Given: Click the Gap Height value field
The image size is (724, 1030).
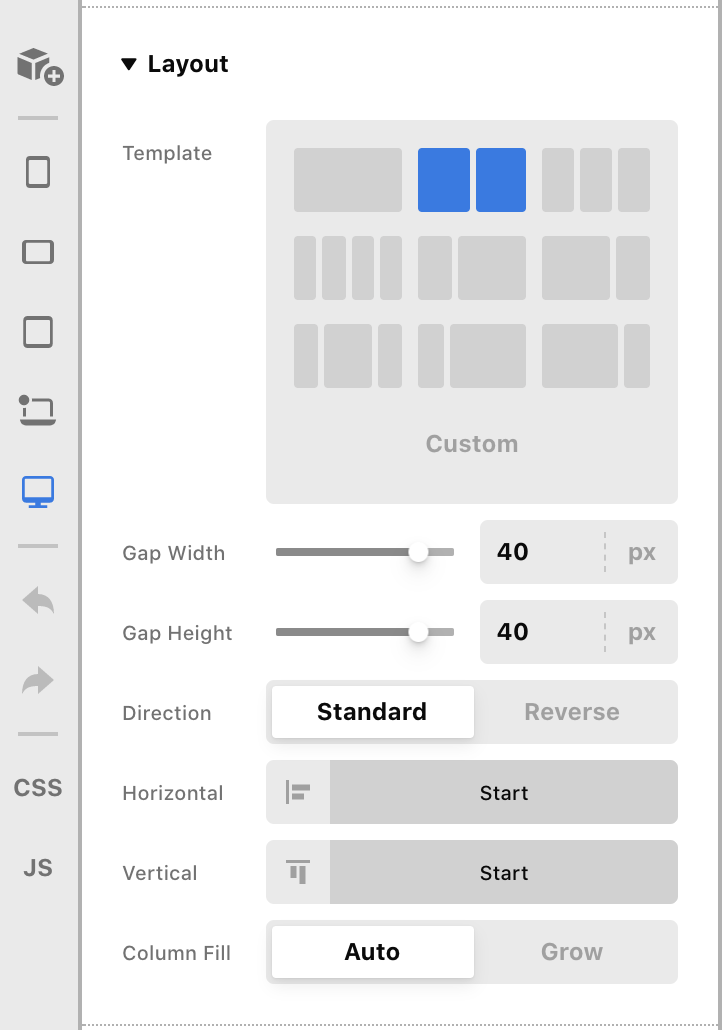Looking at the screenshot, I should pyautogui.click(x=540, y=632).
